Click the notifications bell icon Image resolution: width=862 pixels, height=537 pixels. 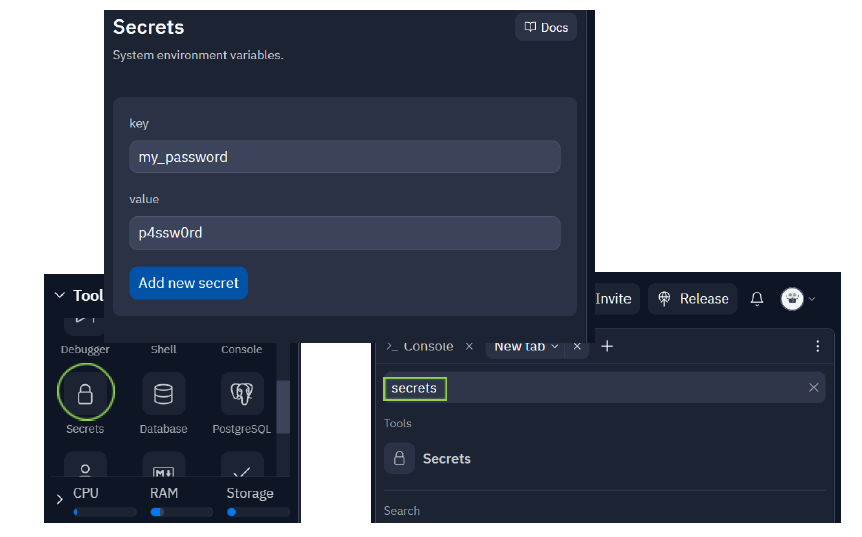click(x=757, y=299)
